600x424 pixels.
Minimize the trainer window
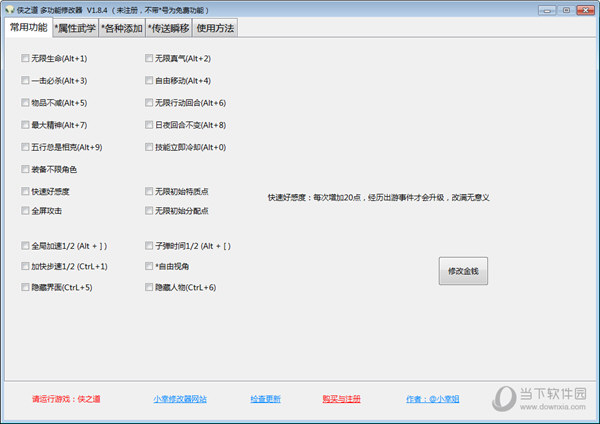tap(547, 10)
